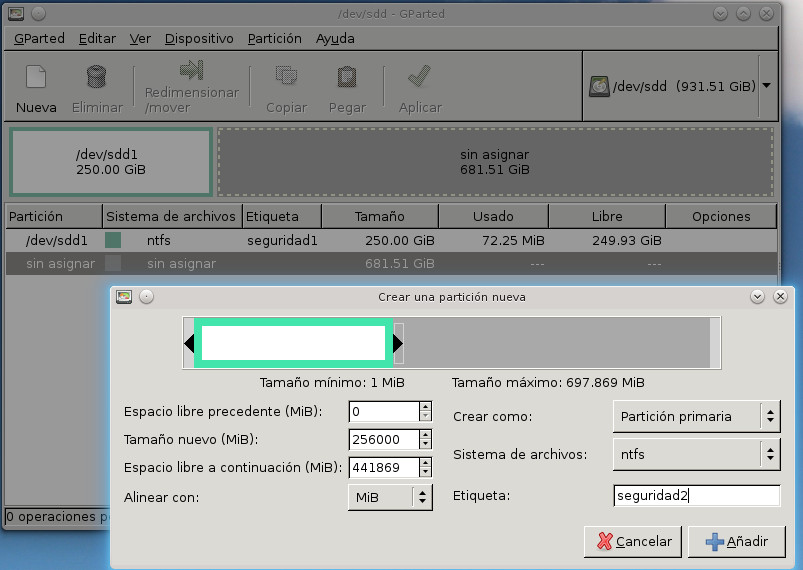Click the Nueva partition toolbar icon
803x570 pixels.
pos(36,77)
